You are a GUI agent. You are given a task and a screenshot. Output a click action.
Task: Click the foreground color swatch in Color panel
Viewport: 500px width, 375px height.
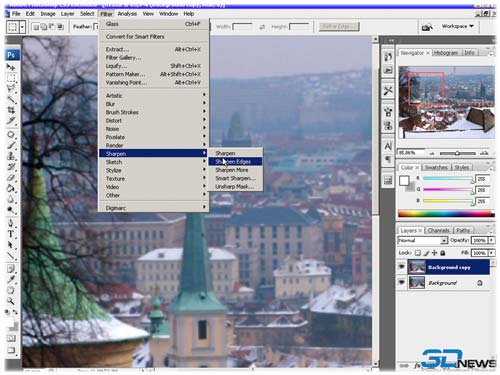(x=404, y=181)
